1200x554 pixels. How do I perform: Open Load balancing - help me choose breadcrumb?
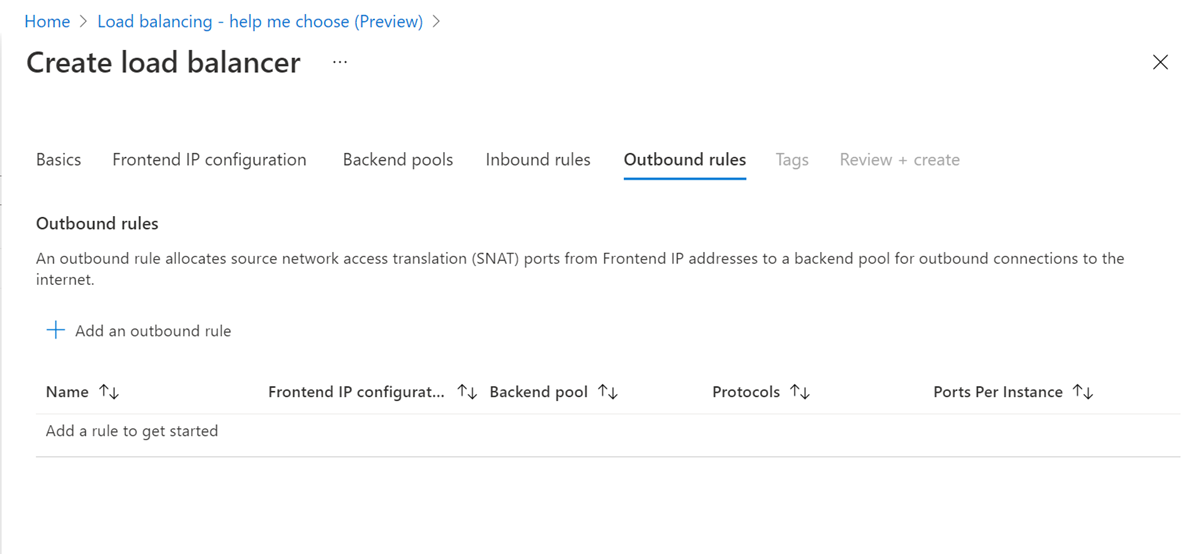point(260,21)
